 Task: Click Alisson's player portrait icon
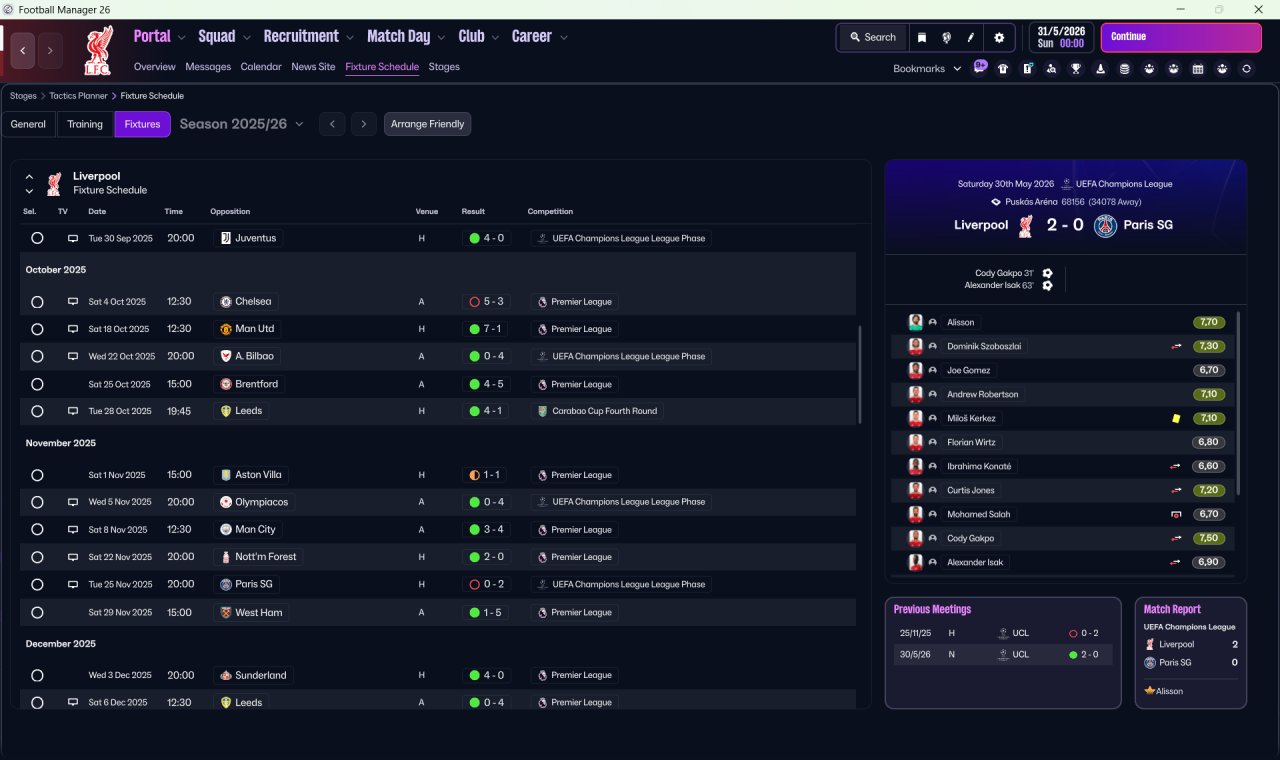click(915, 322)
